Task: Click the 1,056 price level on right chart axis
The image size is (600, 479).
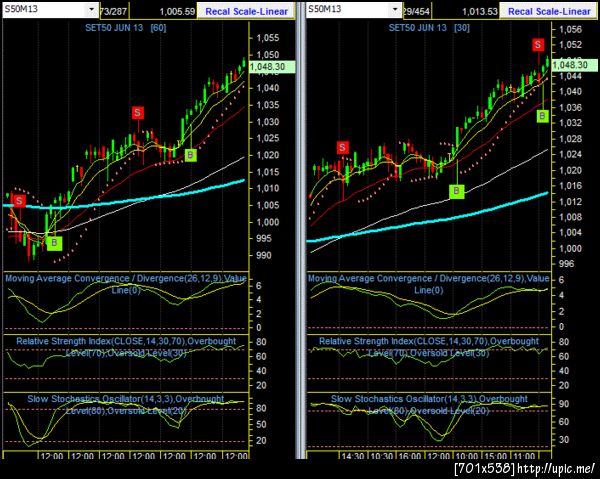Action: (x=570, y=29)
